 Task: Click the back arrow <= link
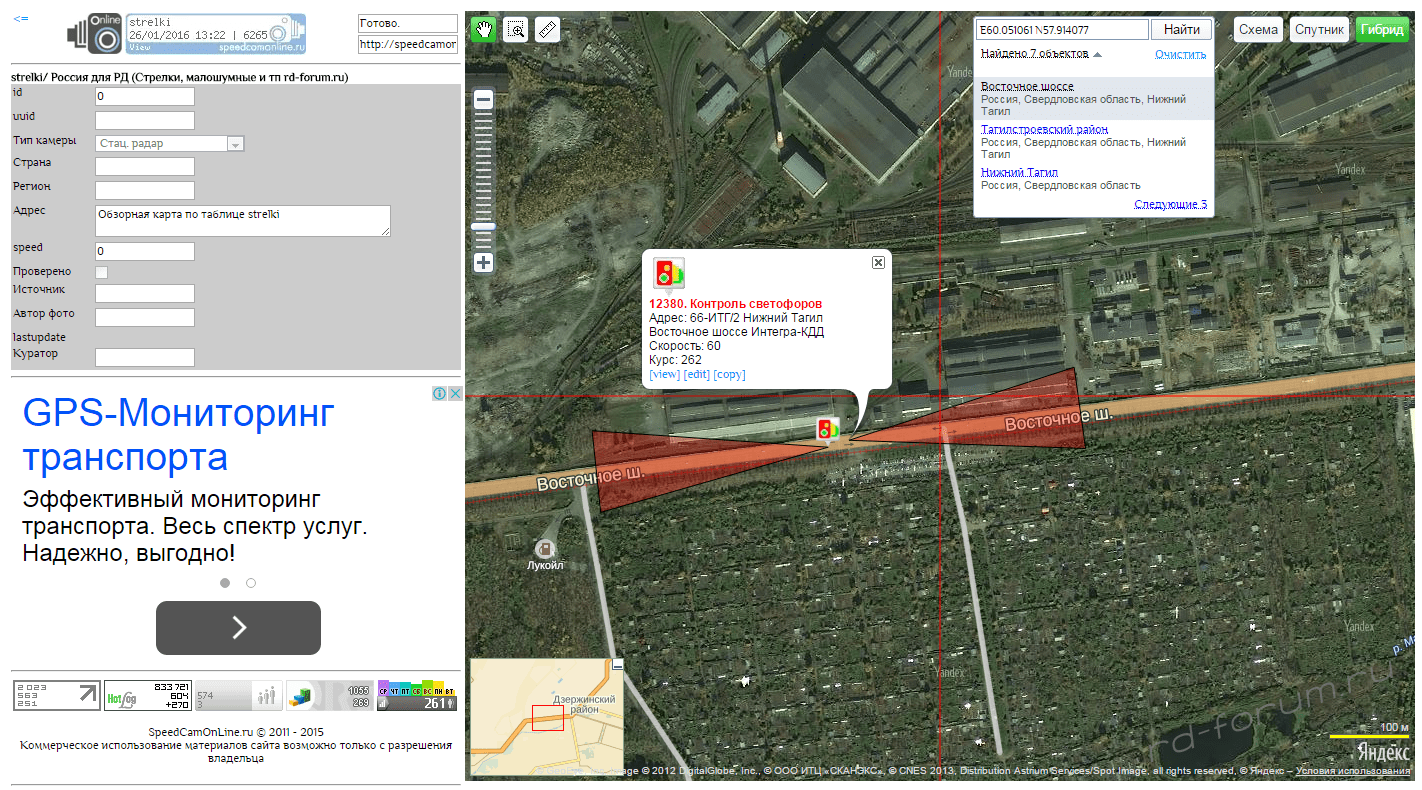click(x=21, y=19)
